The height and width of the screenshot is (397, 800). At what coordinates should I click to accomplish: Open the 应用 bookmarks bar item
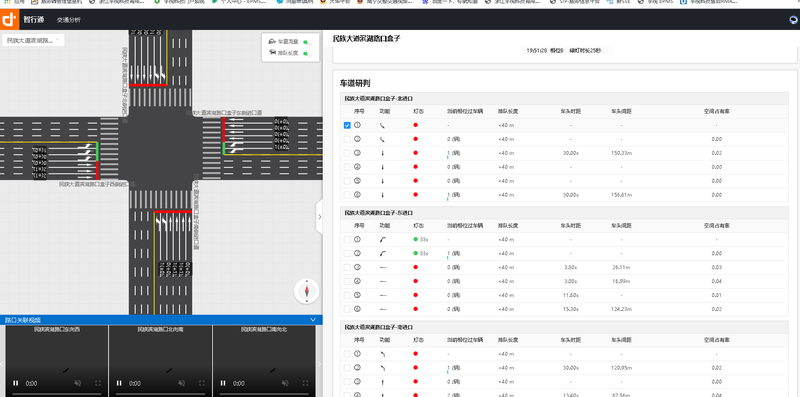[x=15, y=2]
